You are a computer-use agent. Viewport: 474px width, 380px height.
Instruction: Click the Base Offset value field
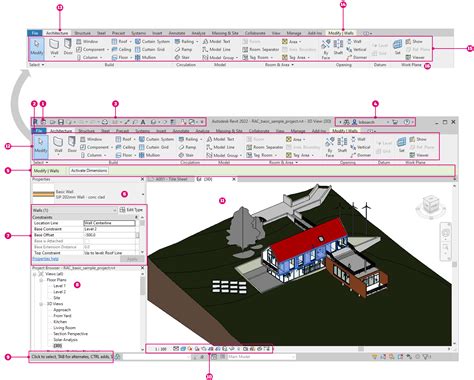109,235
